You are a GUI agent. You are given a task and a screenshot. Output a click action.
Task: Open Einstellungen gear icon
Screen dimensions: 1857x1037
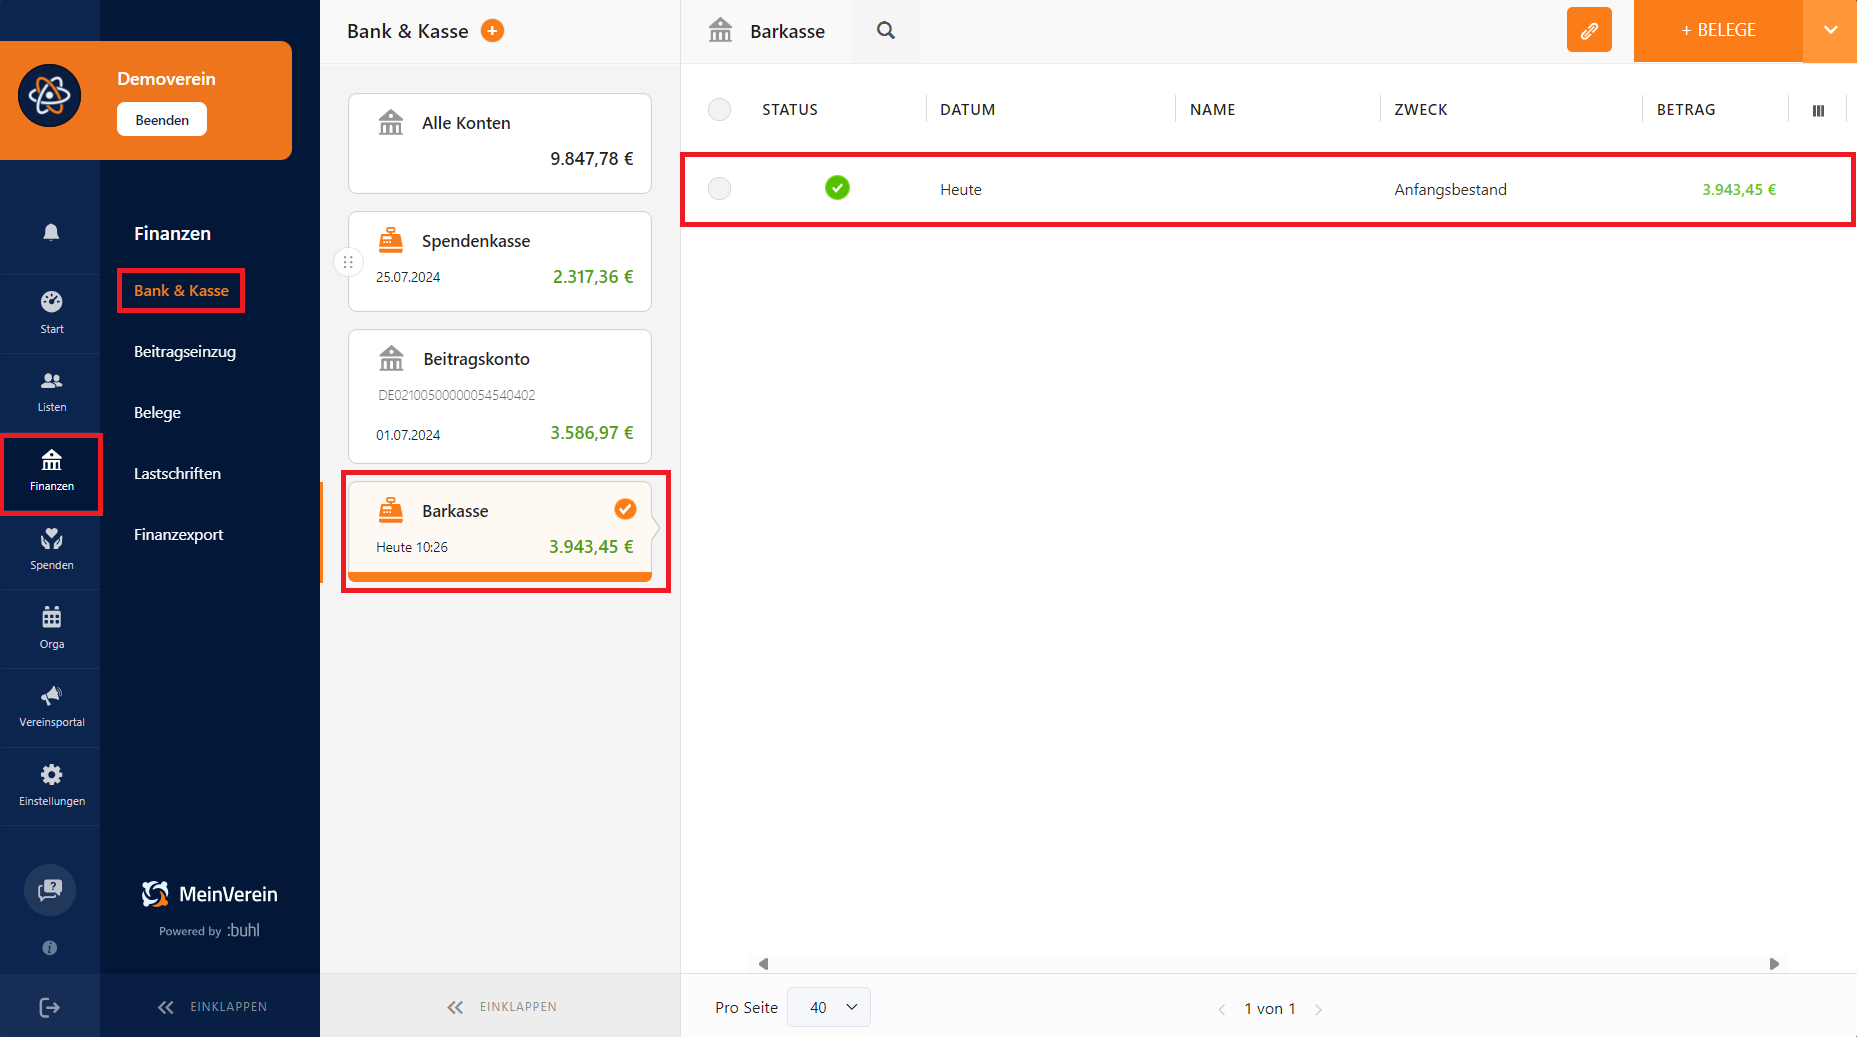pyautogui.click(x=51, y=774)
